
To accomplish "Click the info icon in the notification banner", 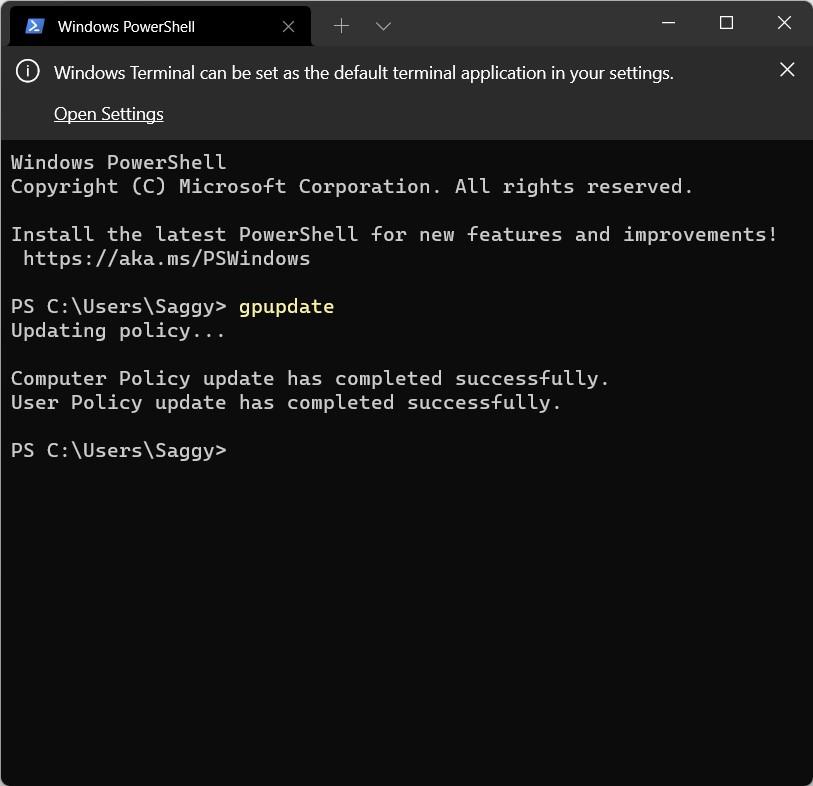I will tap(29, 71).
